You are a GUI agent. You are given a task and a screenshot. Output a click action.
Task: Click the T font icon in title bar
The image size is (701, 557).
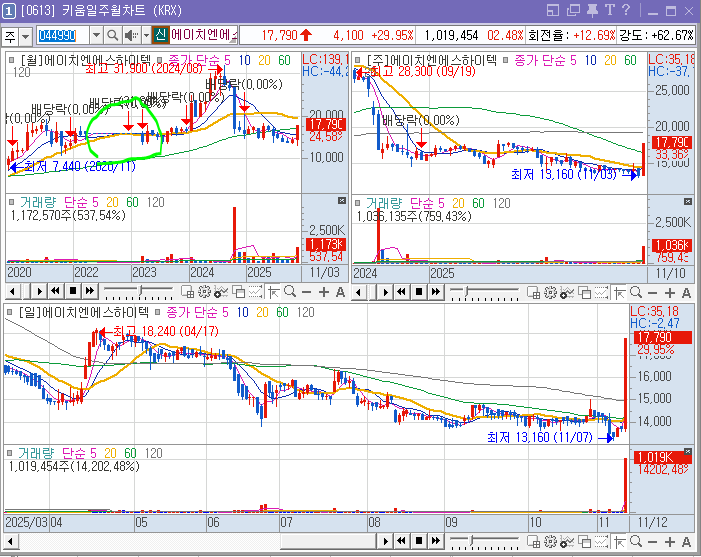609,10
